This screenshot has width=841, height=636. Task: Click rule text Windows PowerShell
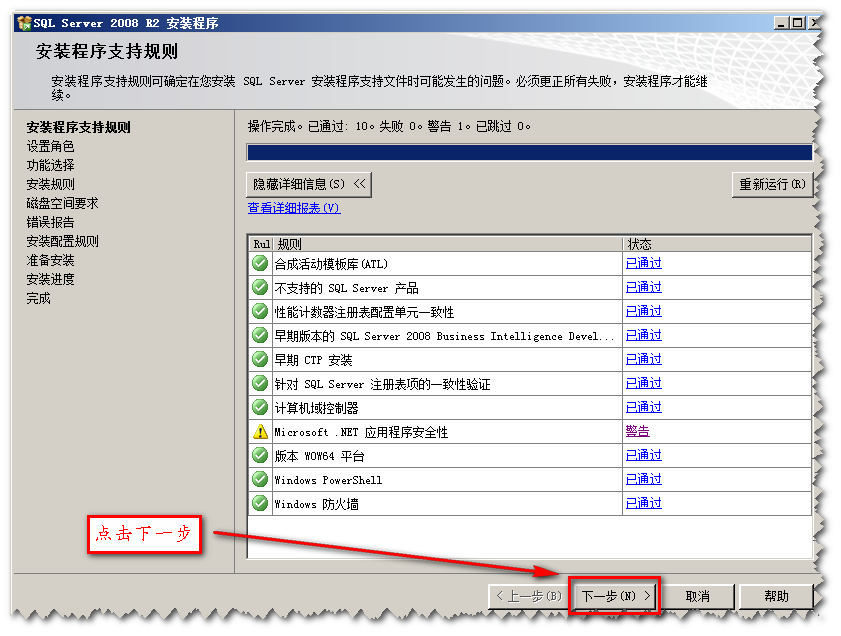328,480
